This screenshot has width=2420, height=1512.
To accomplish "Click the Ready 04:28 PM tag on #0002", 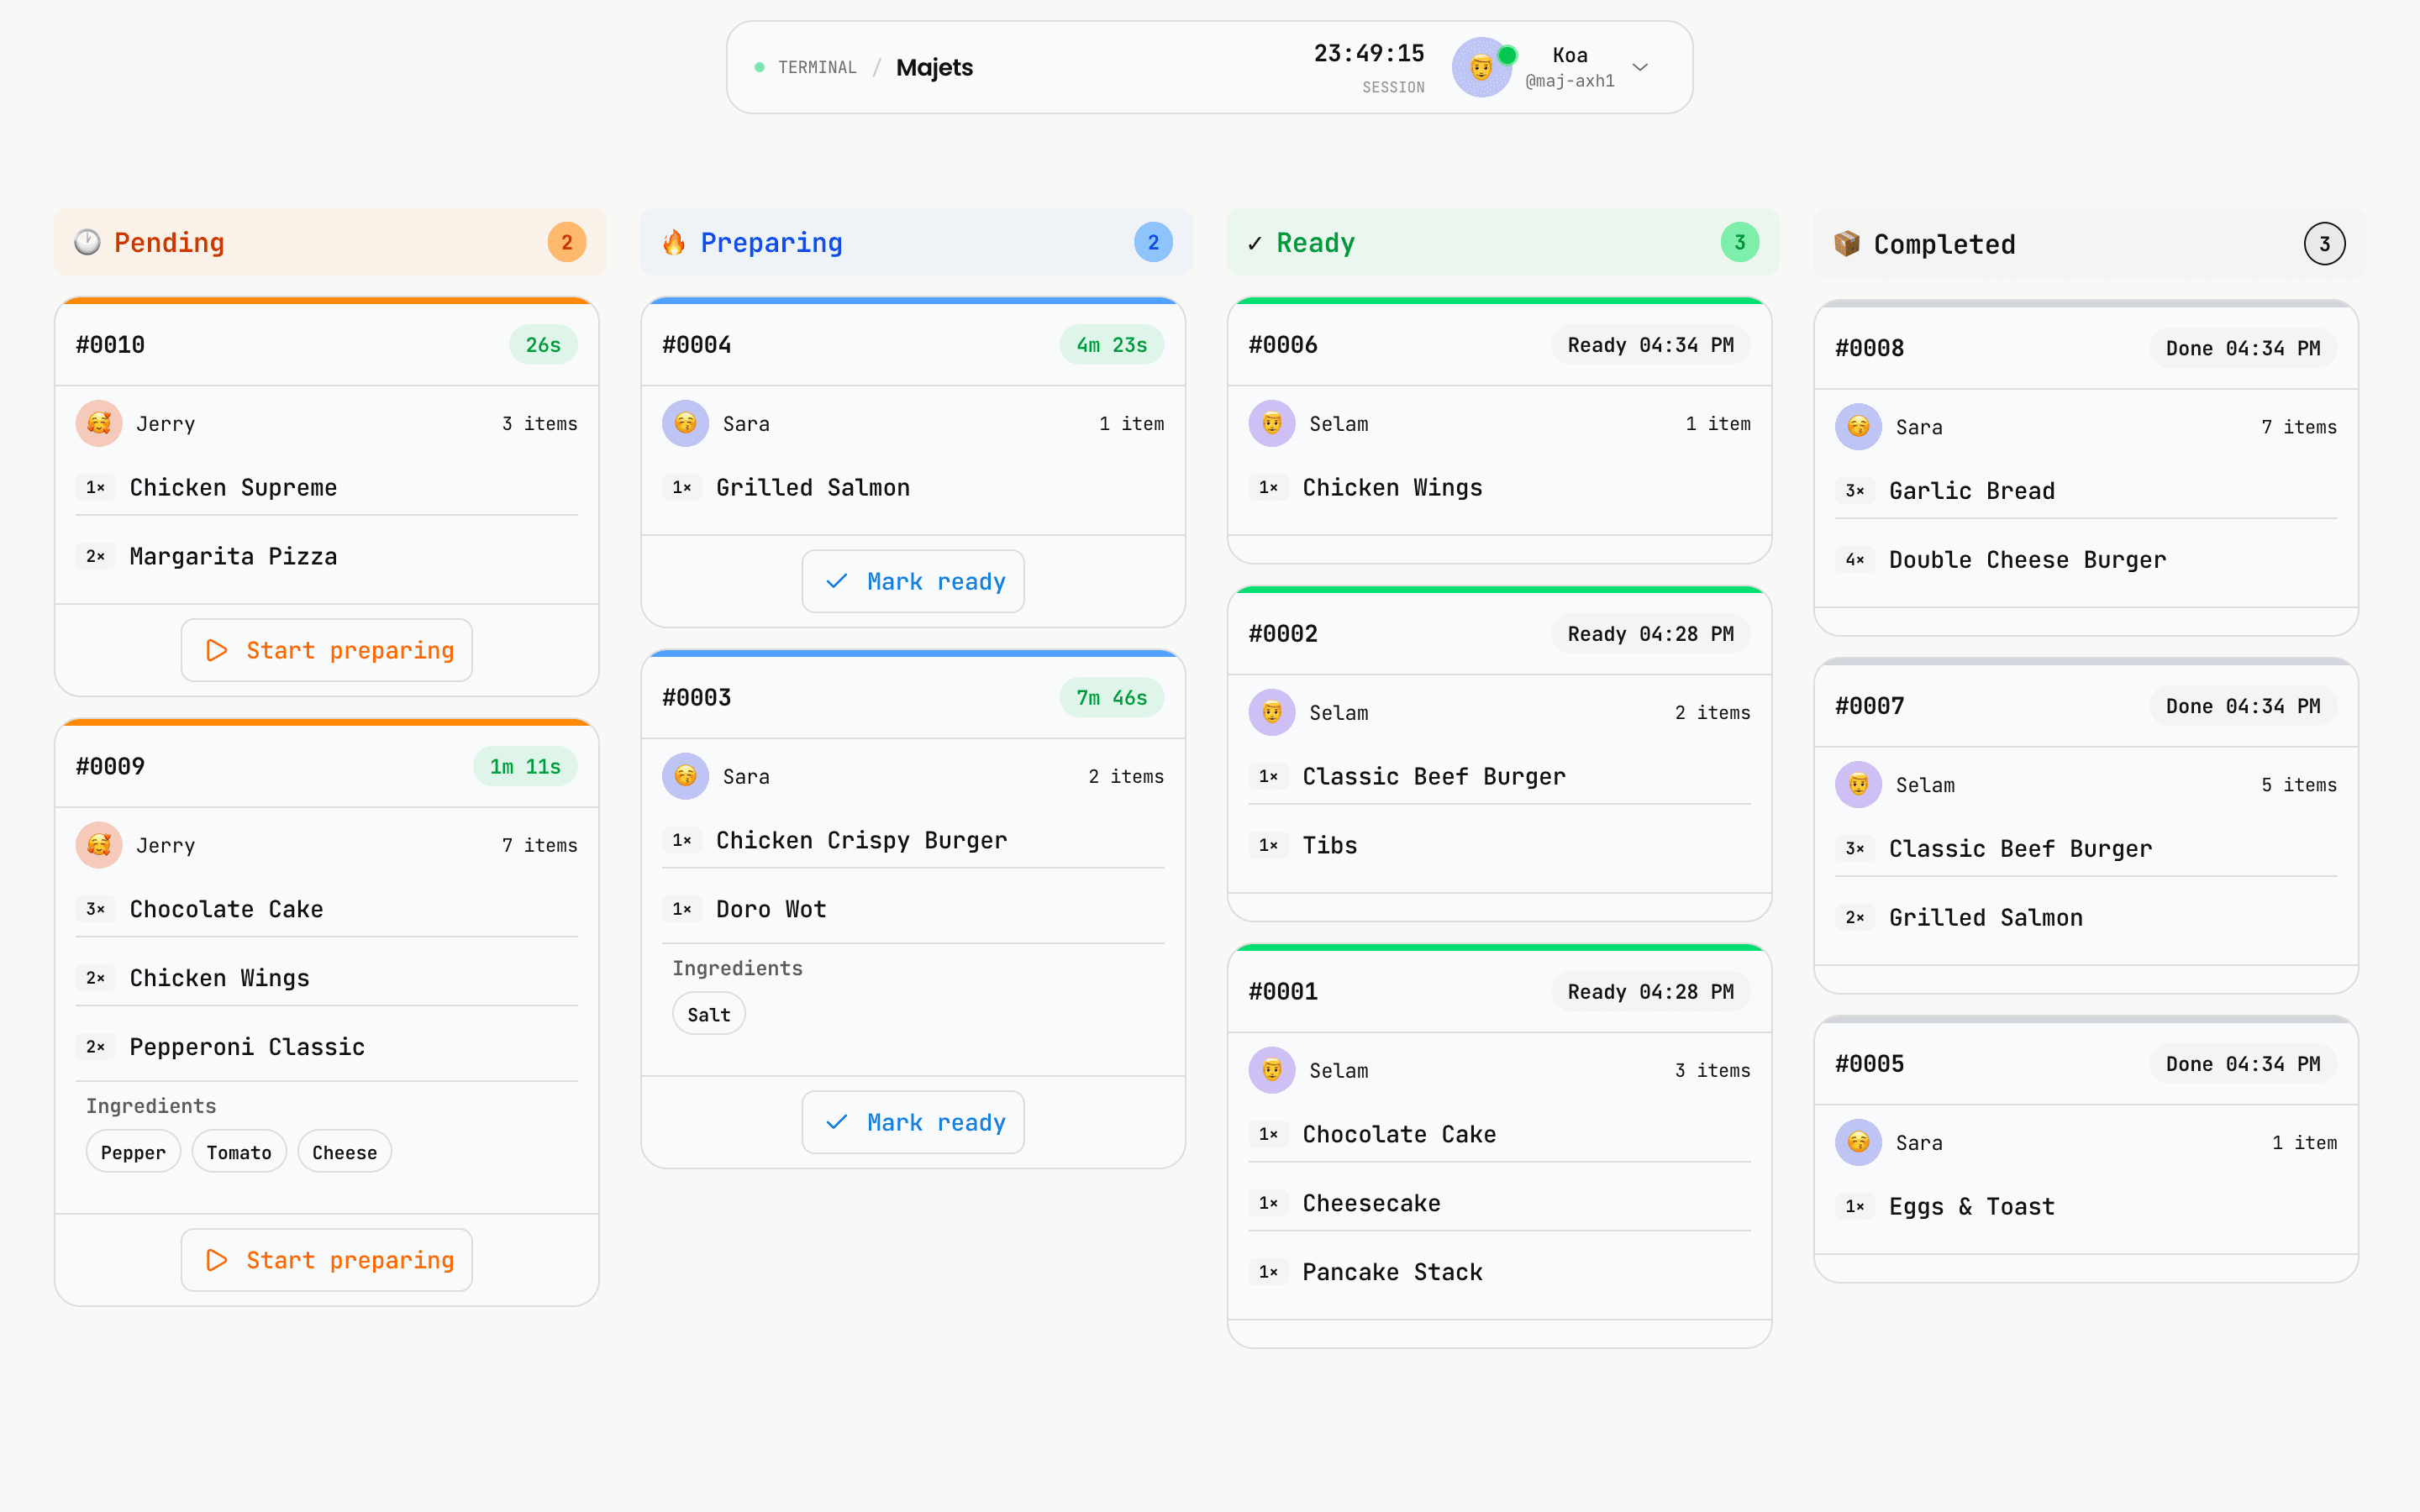I will [1651, 633].
